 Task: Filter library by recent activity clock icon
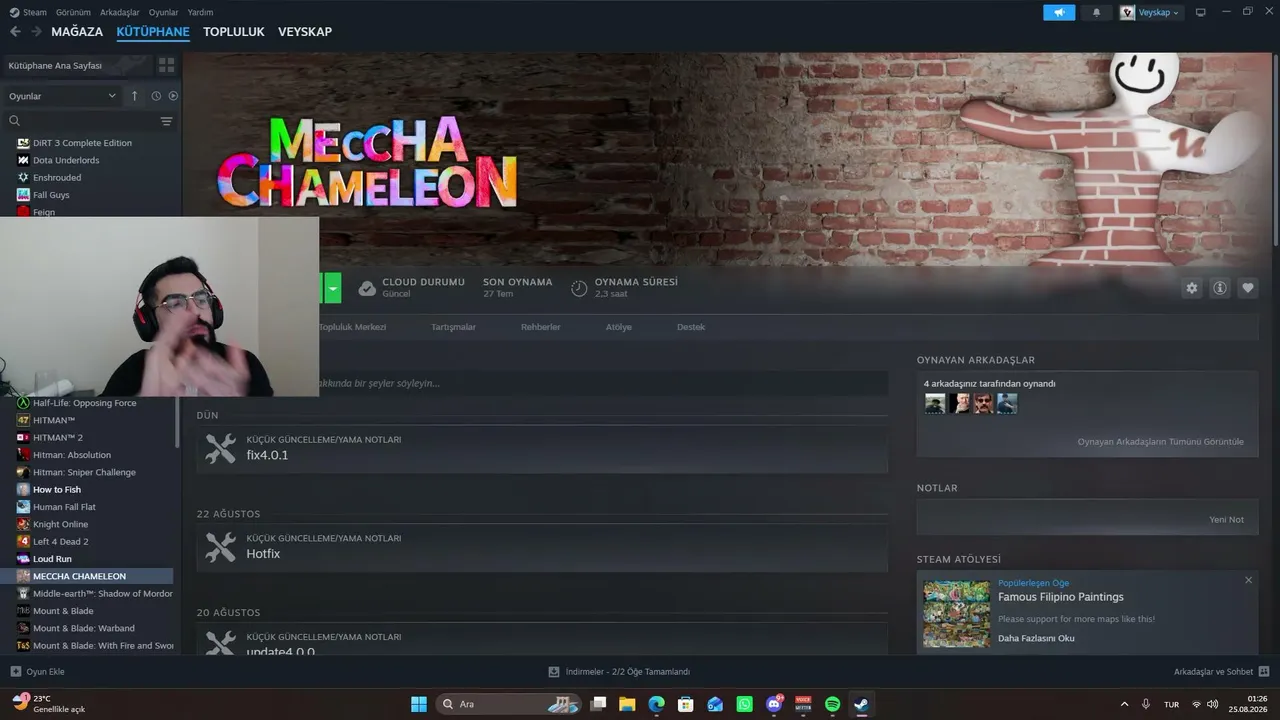pos(156,96)
